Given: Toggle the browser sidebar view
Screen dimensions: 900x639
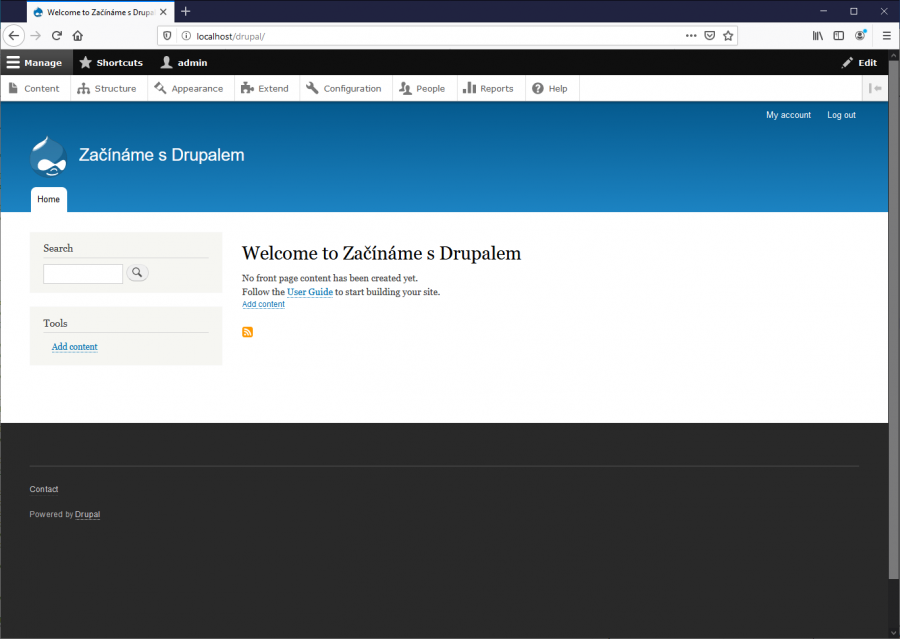Looking at the screenshot, I should tap(839, 36).
